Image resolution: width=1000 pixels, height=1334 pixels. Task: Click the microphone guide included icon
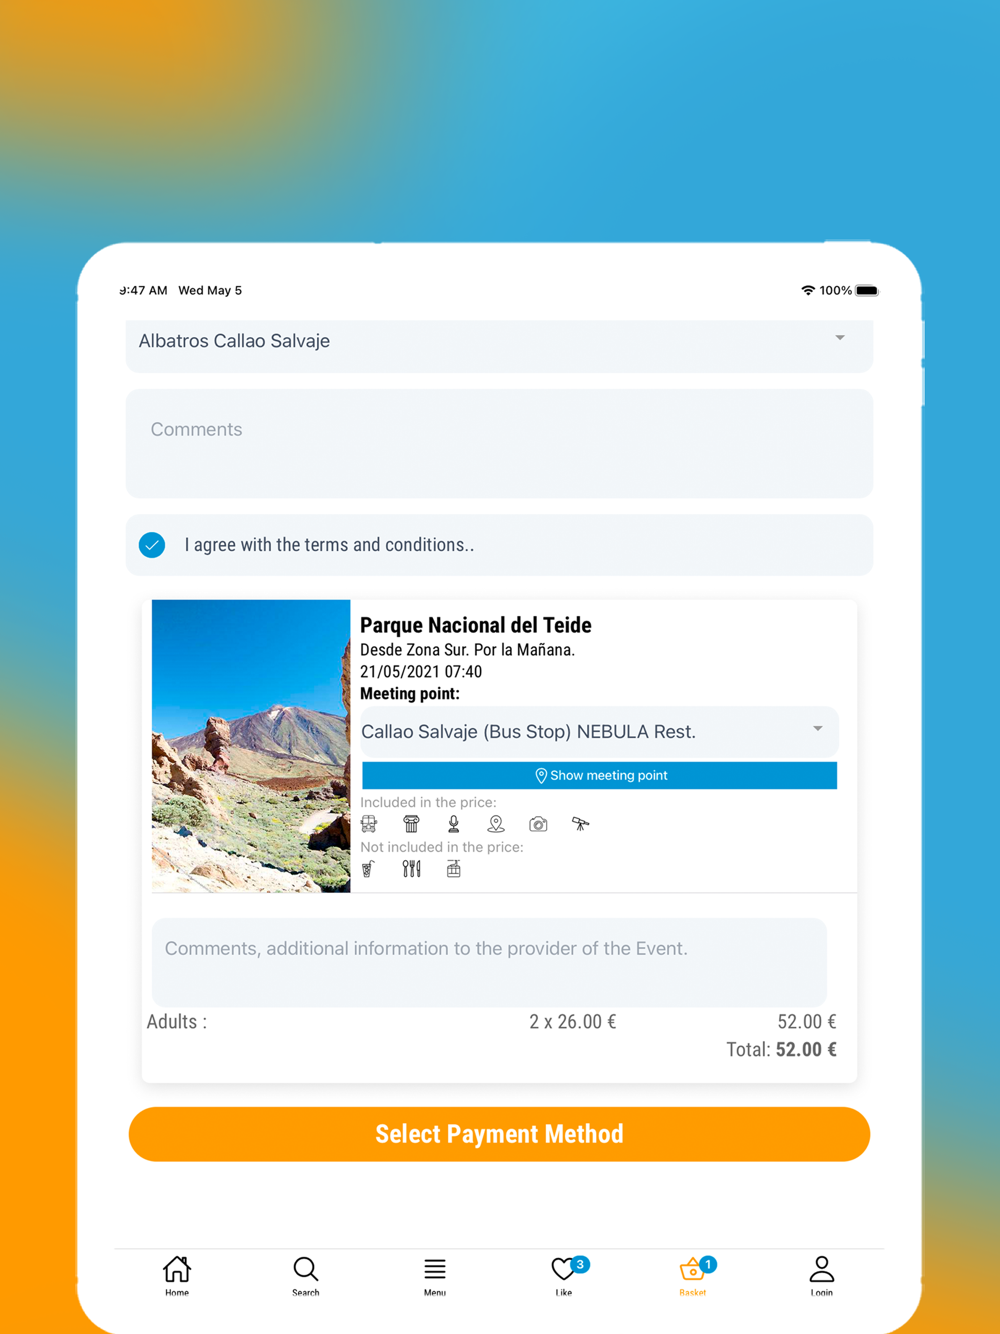[453, 824]
